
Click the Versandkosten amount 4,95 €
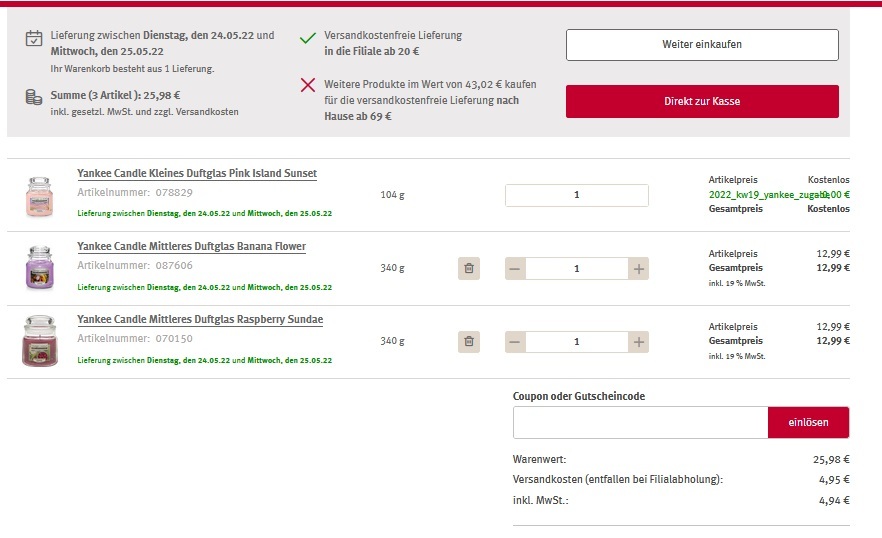[x=834, y=480]
